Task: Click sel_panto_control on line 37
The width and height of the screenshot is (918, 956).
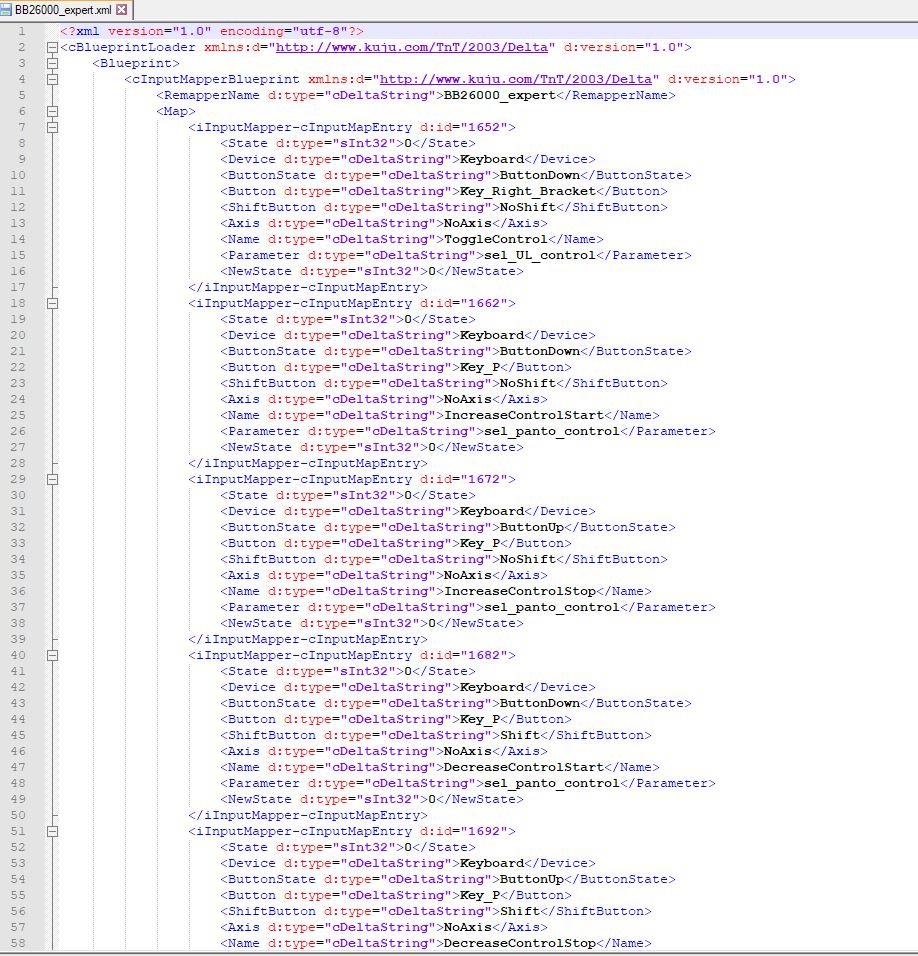Action: pyautogui.click(x=552, y=607)
